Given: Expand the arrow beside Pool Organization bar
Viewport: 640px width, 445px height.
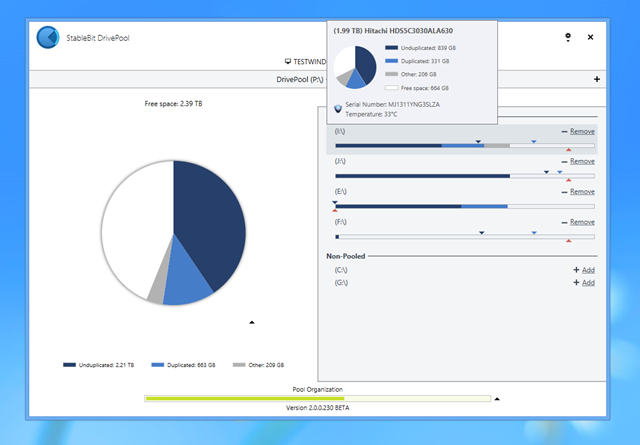Looking at the screenshot, I should pyautogui.click(x=497, y=399).
